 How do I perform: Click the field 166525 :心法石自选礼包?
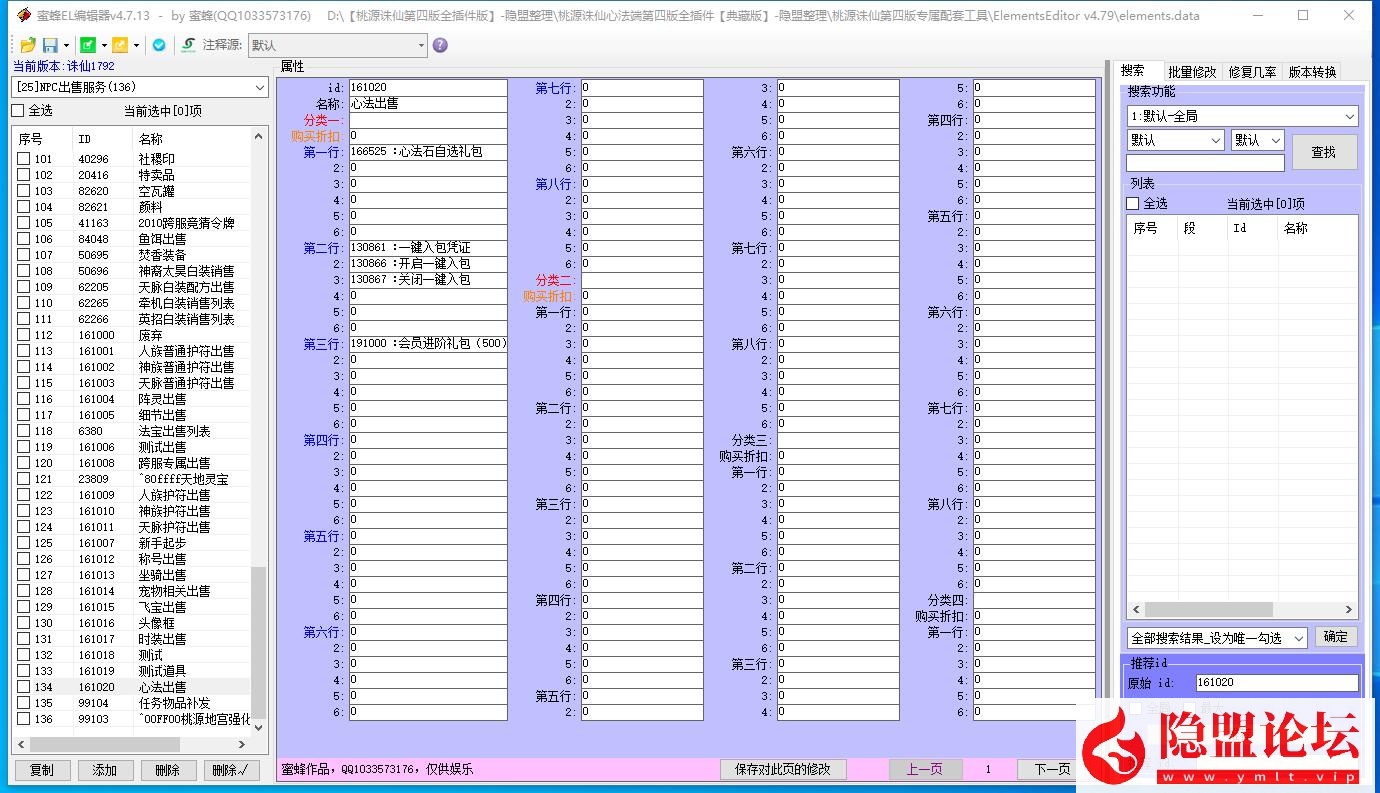pos(428,152)
